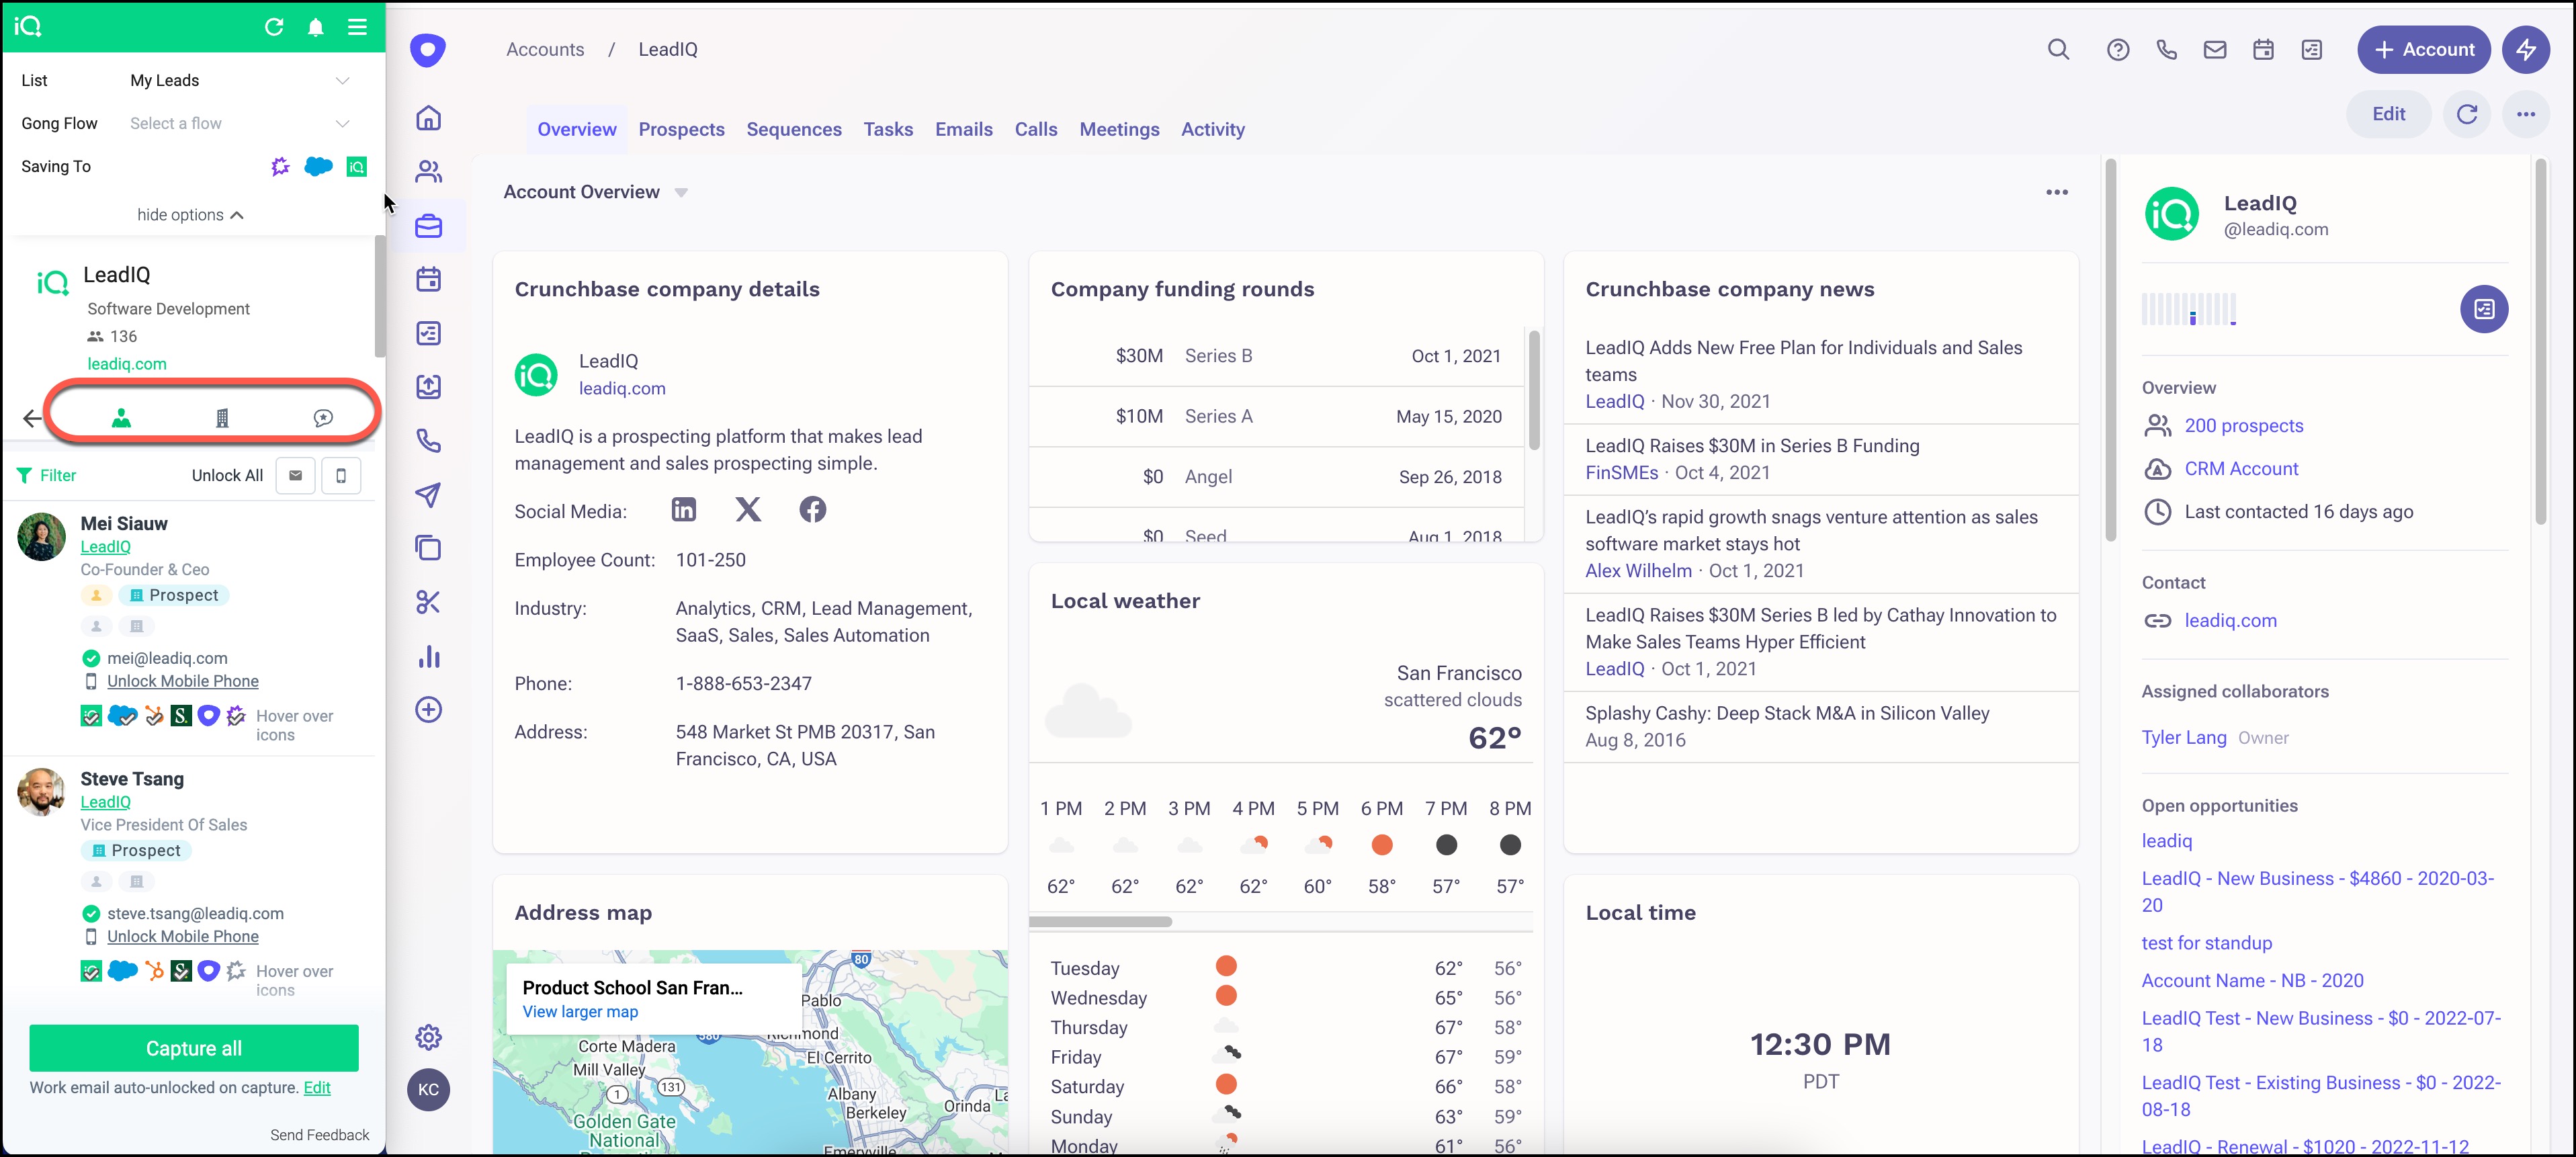Image resolution: width=2576 pixels, height=1157 pixels.
Task: Open the Filter for leads
Action: (x=46, y=475)
